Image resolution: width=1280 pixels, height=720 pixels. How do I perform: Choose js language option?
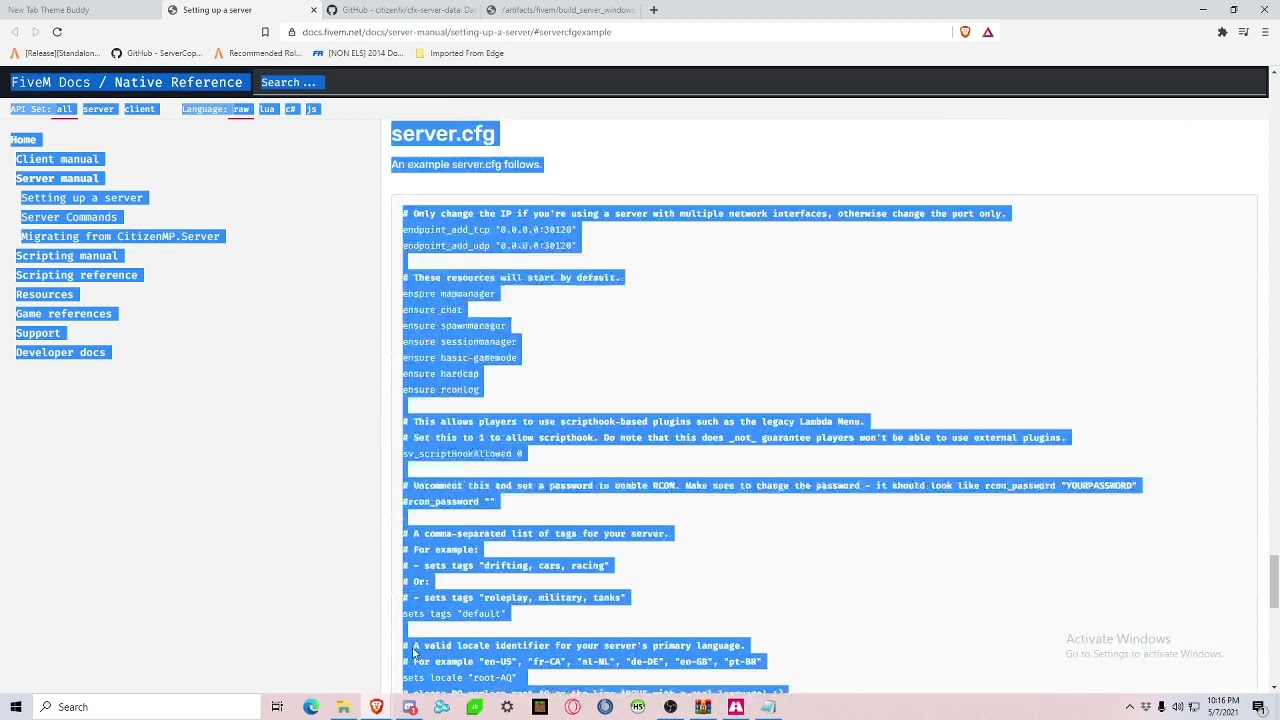pyautogui.click(x=312, y=109)
